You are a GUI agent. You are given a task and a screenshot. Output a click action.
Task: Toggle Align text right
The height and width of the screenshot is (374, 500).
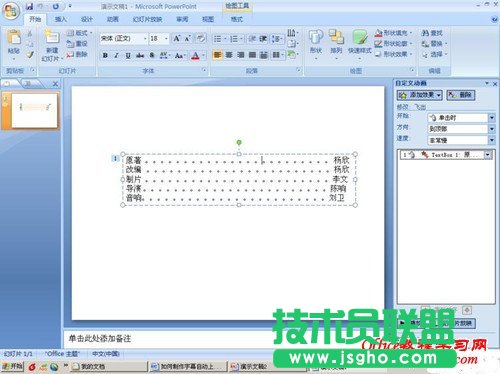[241, 55]
